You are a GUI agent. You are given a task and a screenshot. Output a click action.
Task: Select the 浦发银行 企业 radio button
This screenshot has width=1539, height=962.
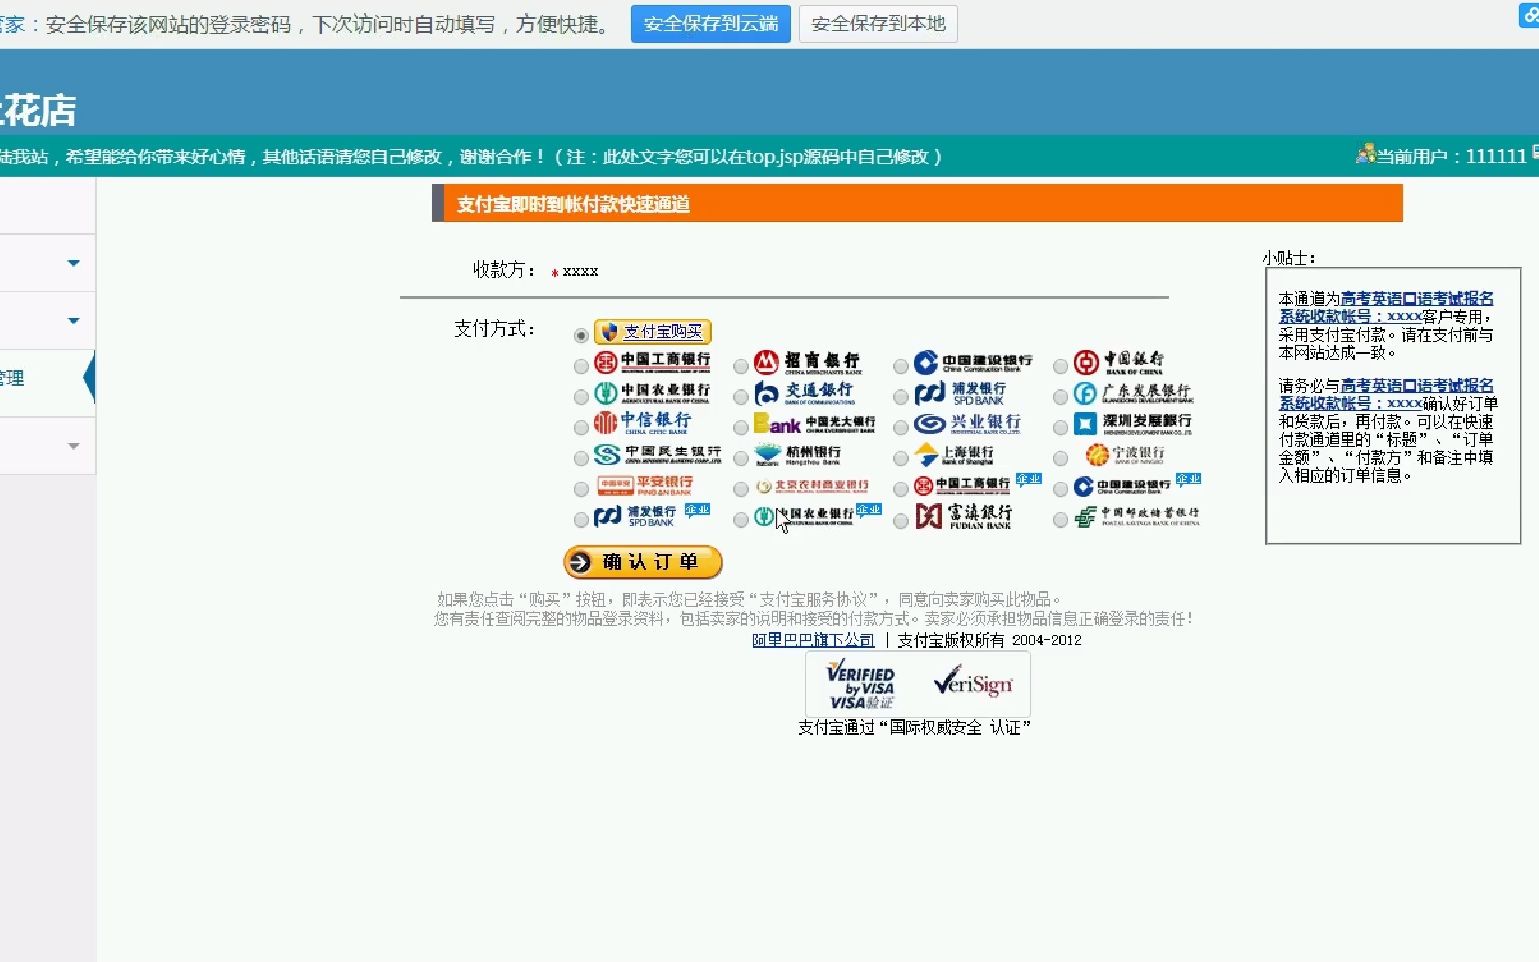pos(581,520)
